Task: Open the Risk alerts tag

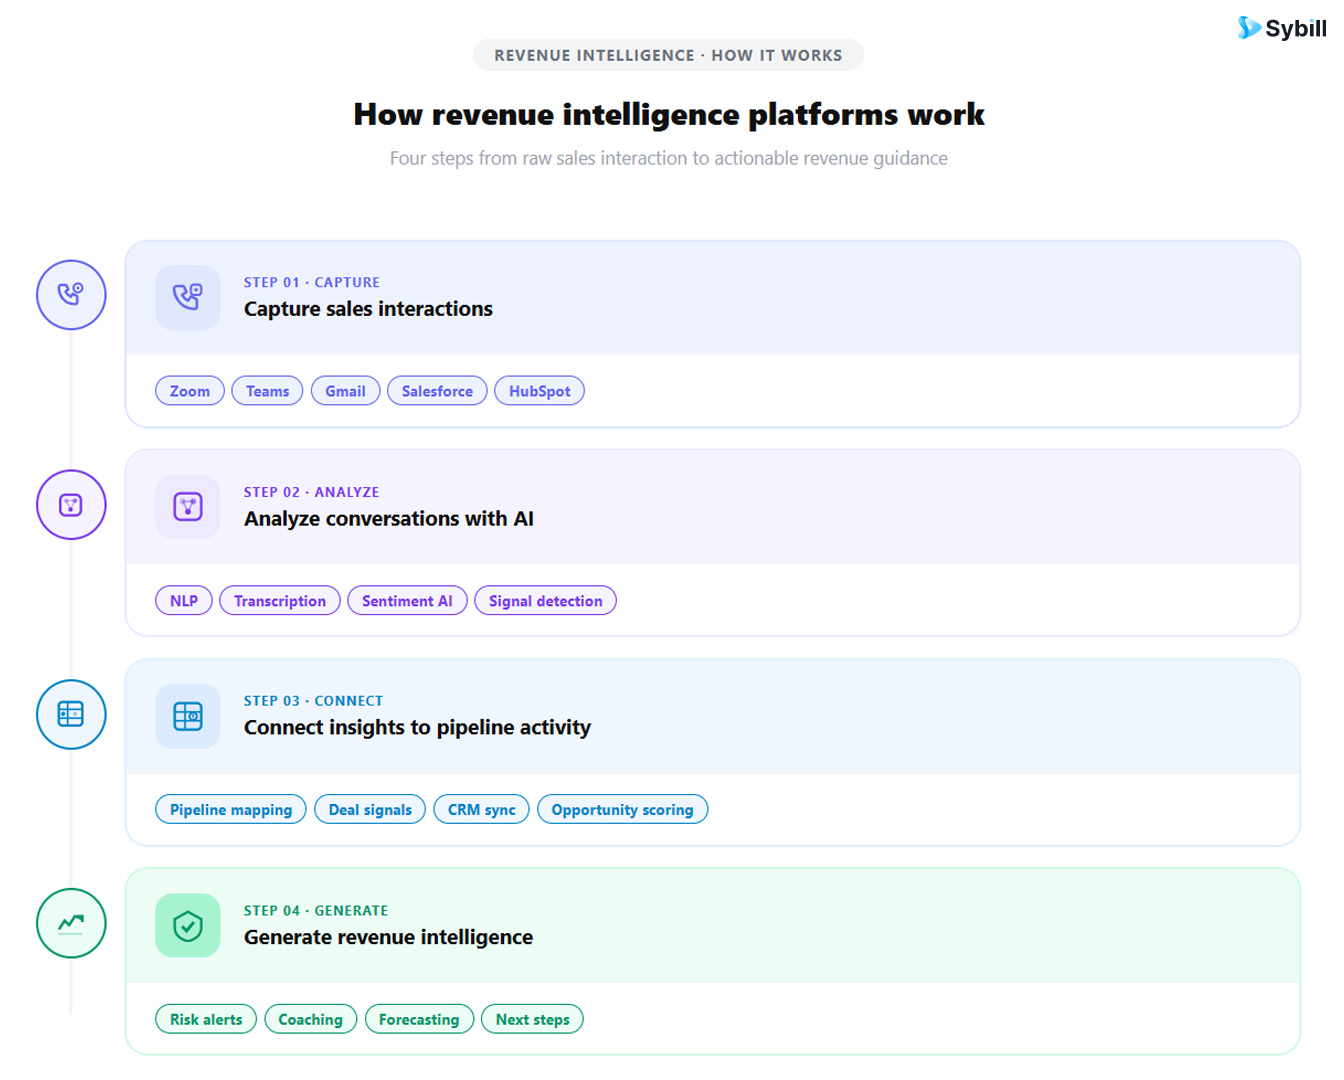Action: click(206, 1019)
